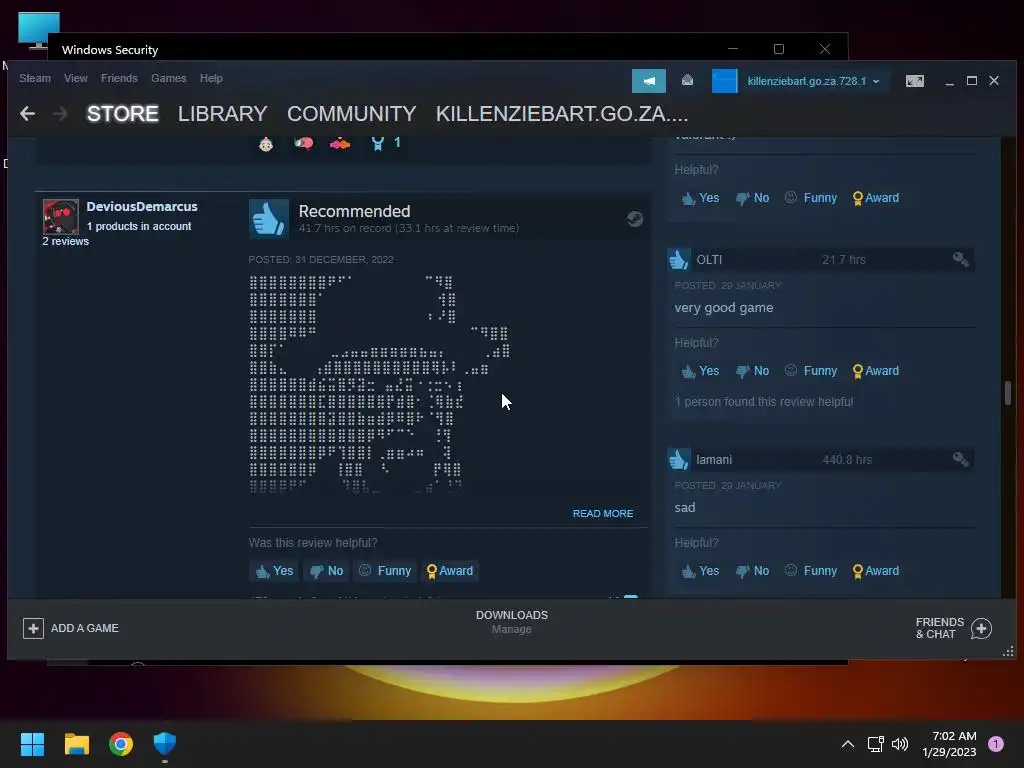Screen dimensions: 1024x768
Task: Open the Windows Start menu
Action: pos(32,744)
